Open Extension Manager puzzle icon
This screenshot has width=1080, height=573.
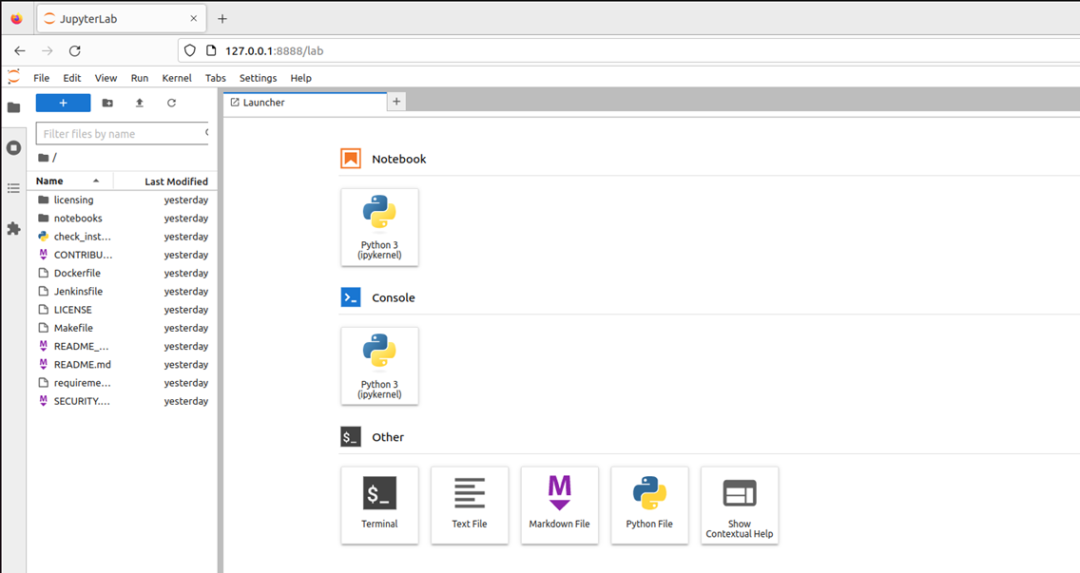[14, 229]
